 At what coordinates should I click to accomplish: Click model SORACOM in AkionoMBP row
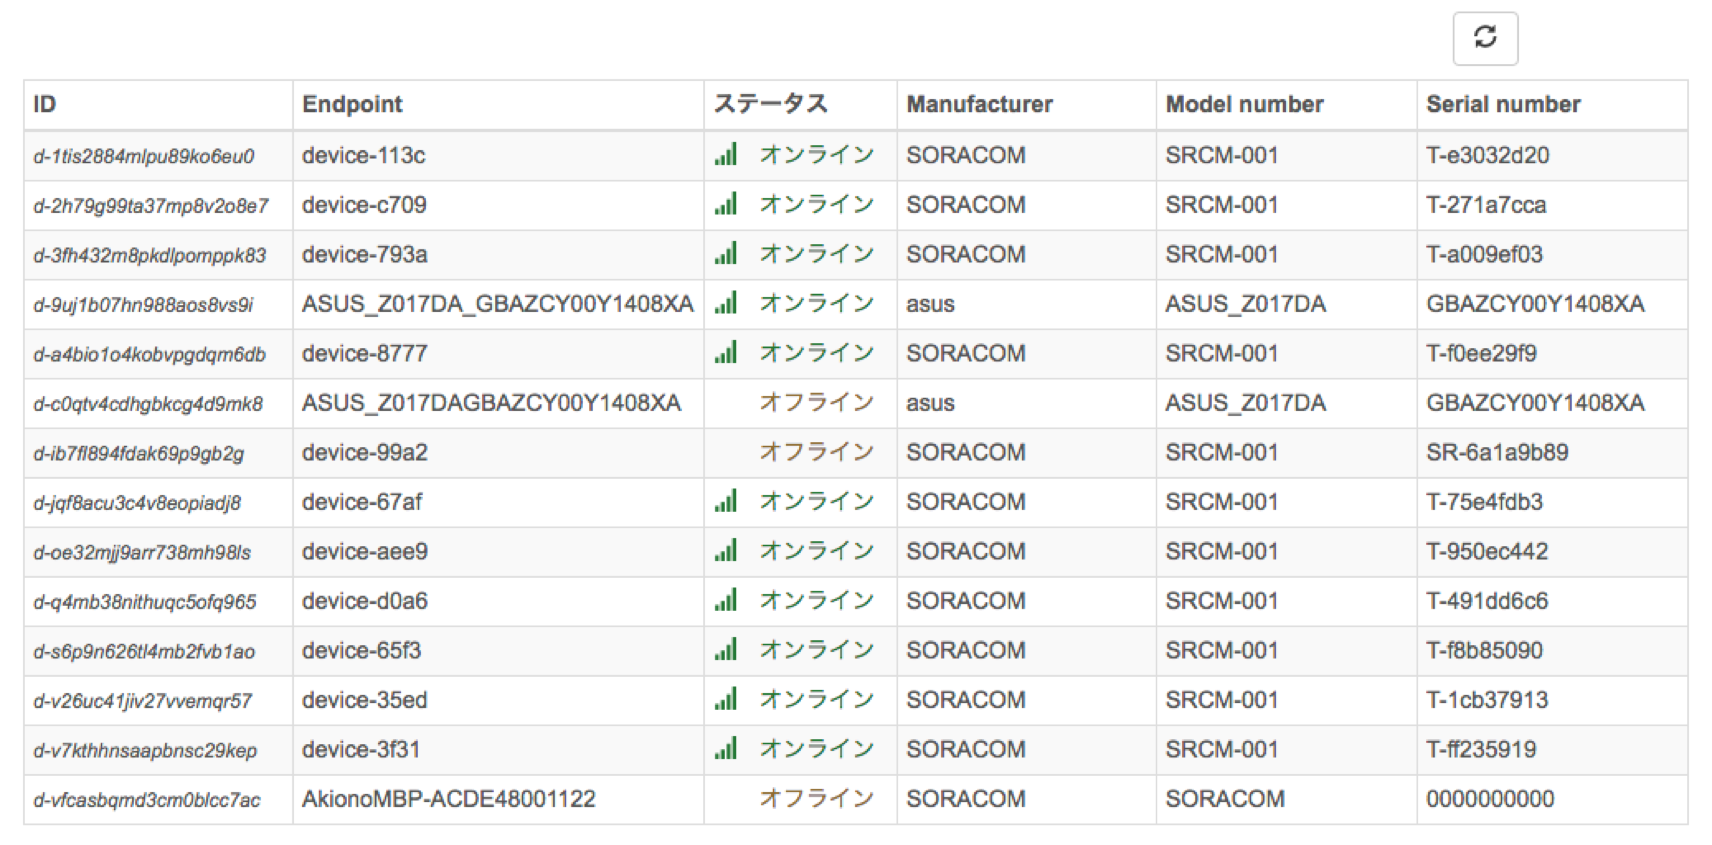(1225, 799)
